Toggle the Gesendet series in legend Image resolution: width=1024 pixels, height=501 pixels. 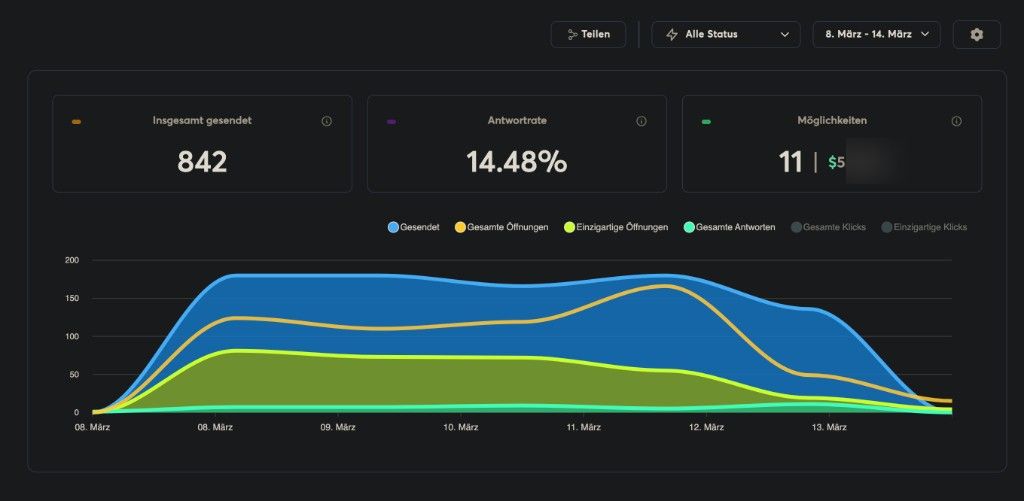[413, 227]
